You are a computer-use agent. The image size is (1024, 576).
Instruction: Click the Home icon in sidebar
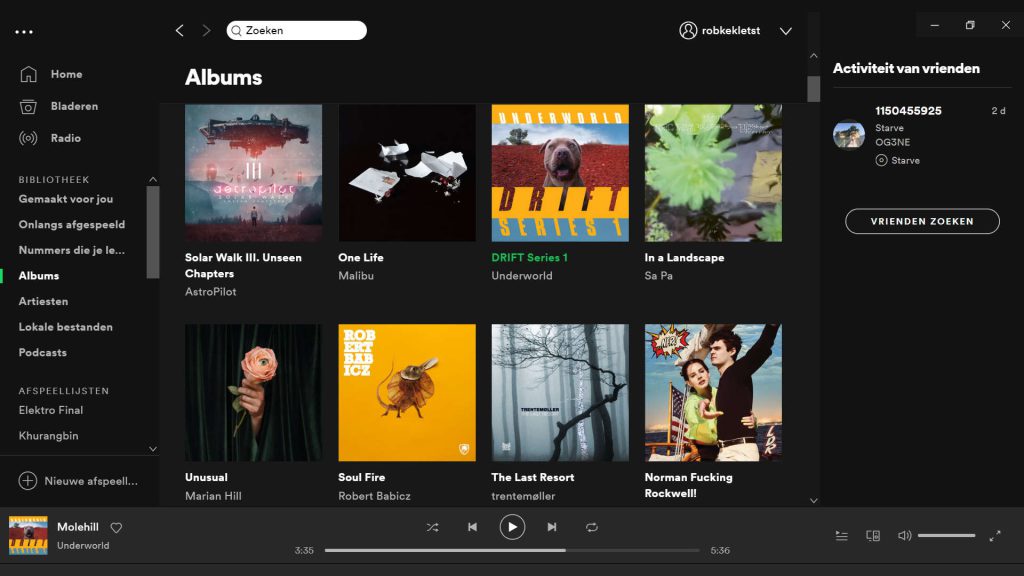point(28,74)
